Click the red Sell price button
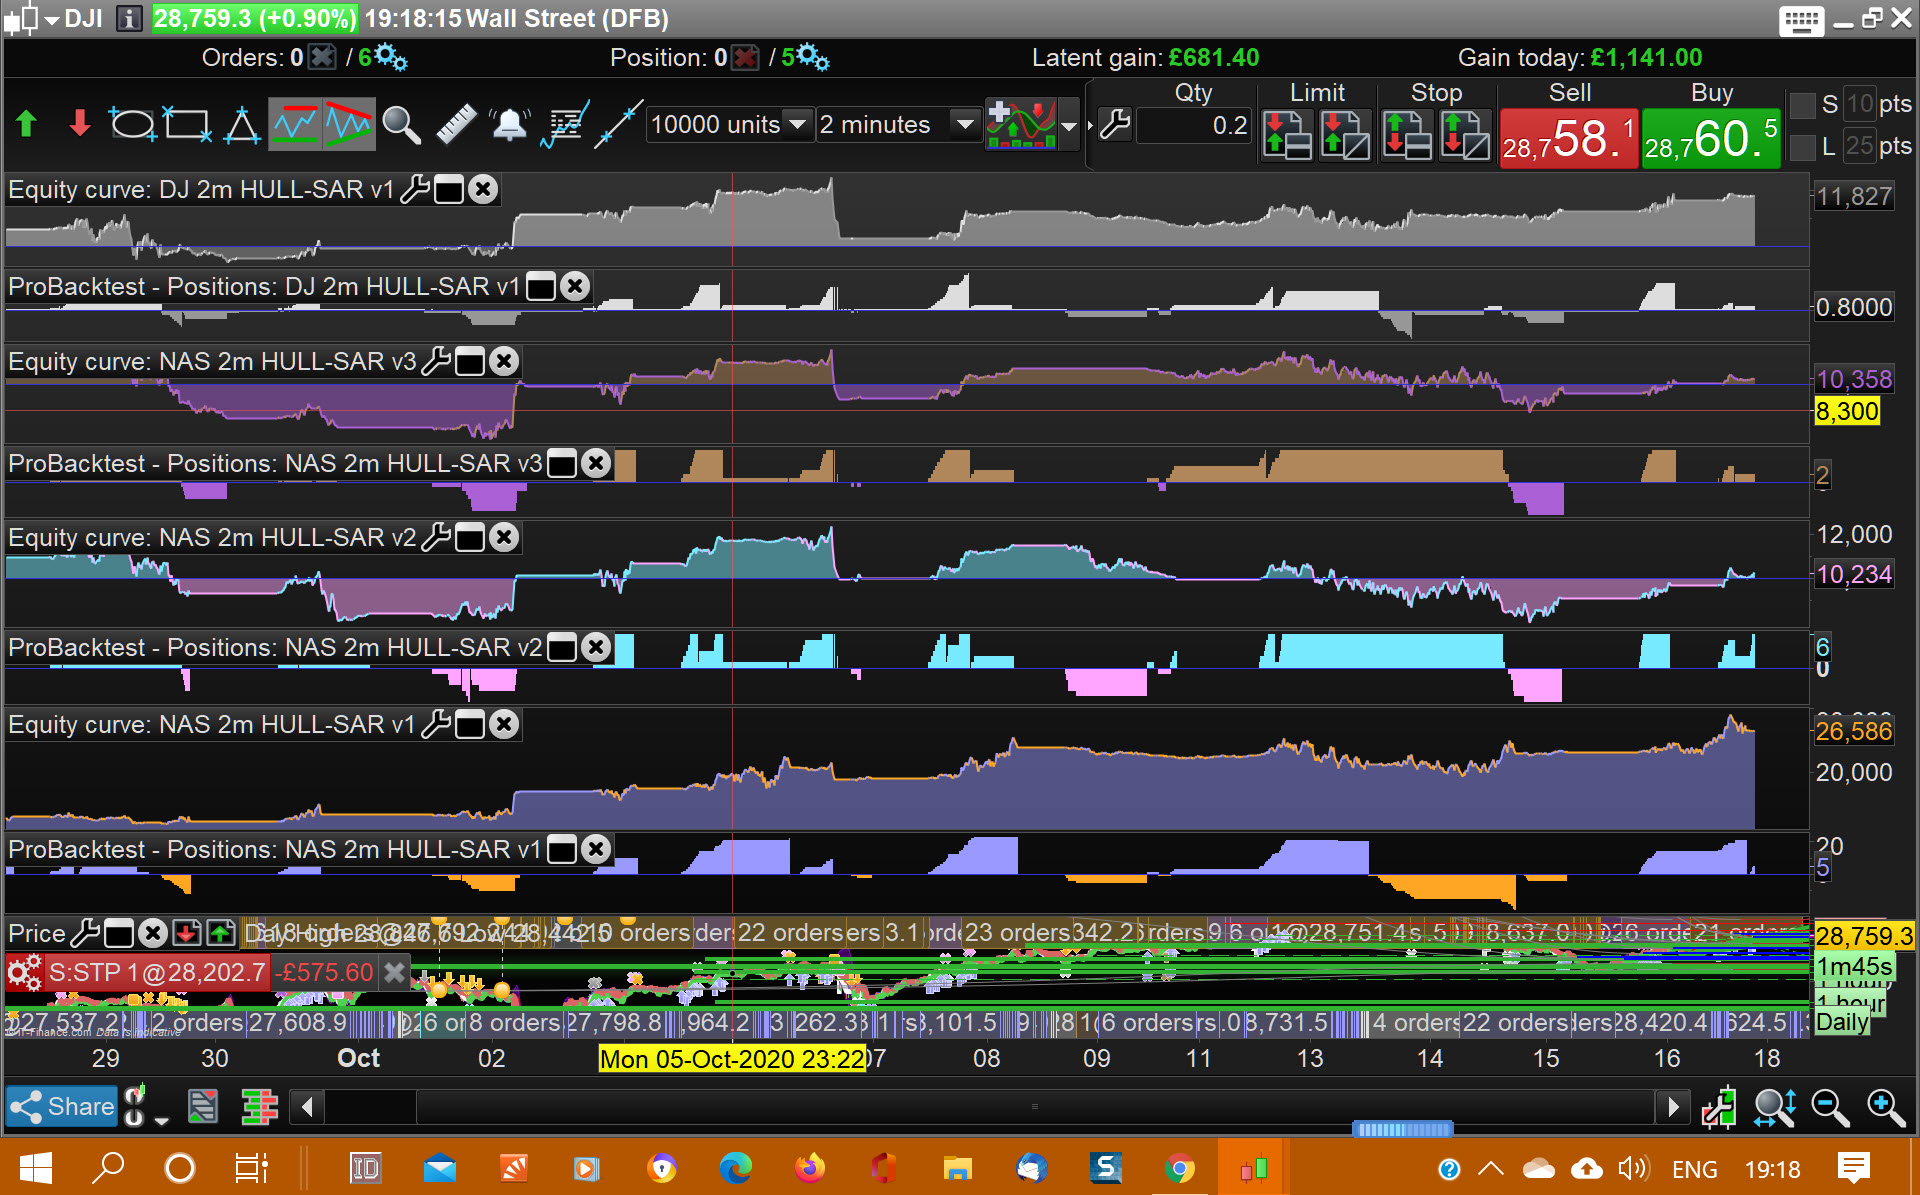This screenshot has height=1195, width=1920. (1568, 138)
